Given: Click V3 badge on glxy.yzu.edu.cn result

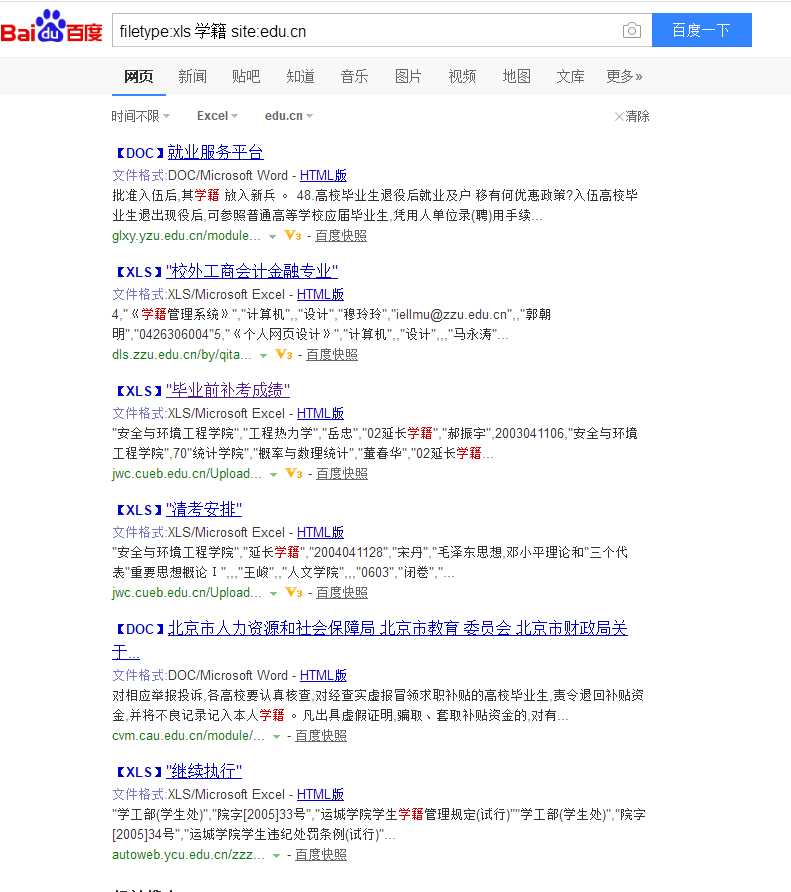Looking at the screenshot, I should tap(293, 236).
